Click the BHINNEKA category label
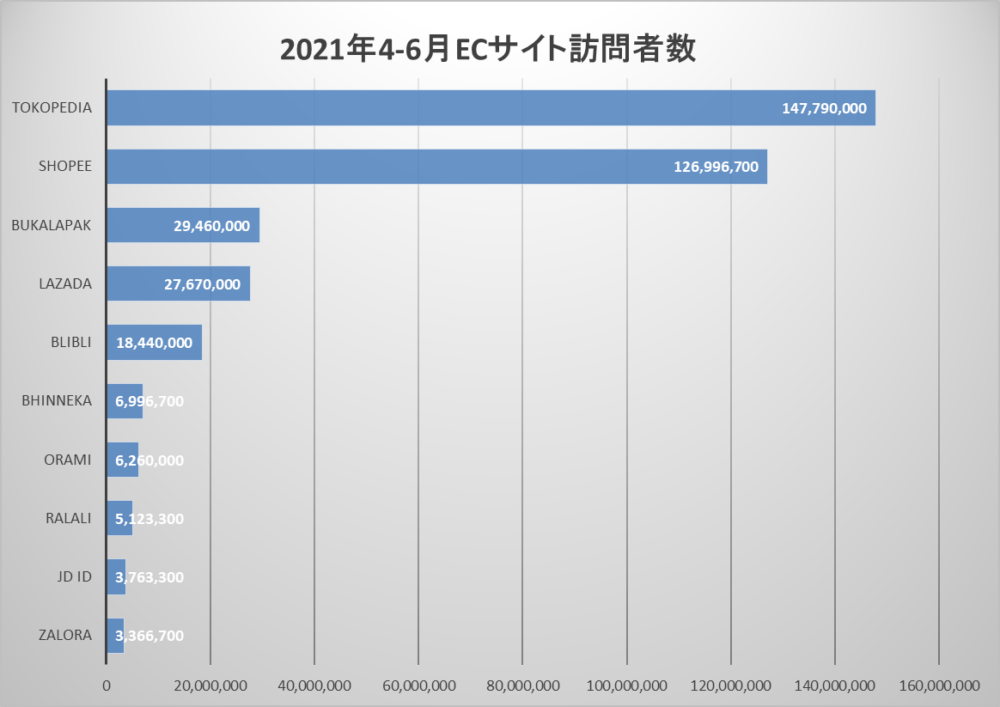The width and height of the screenshot is (1000, 707). [57, 401]
